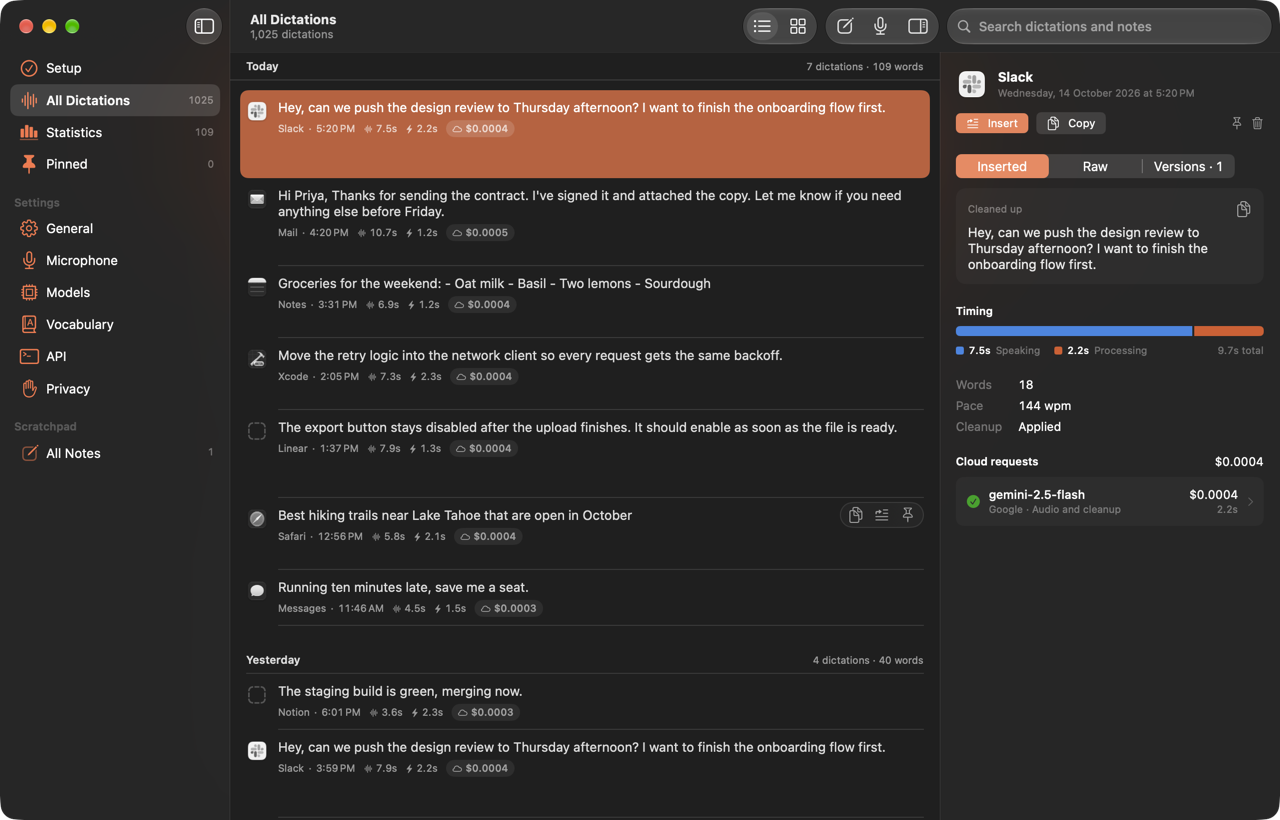Click the $0.0005 cost badge on Mail row
Viewport: 1280px width, 820px height.
pyautogui.click(x=480, y=232)
